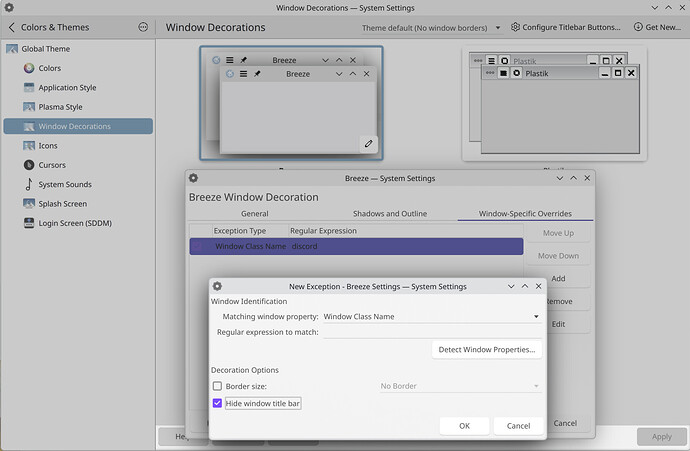Viewport: 690px width, 451px height.
Task: Select the Cursors sidebar entry
Action: [50, 165]
